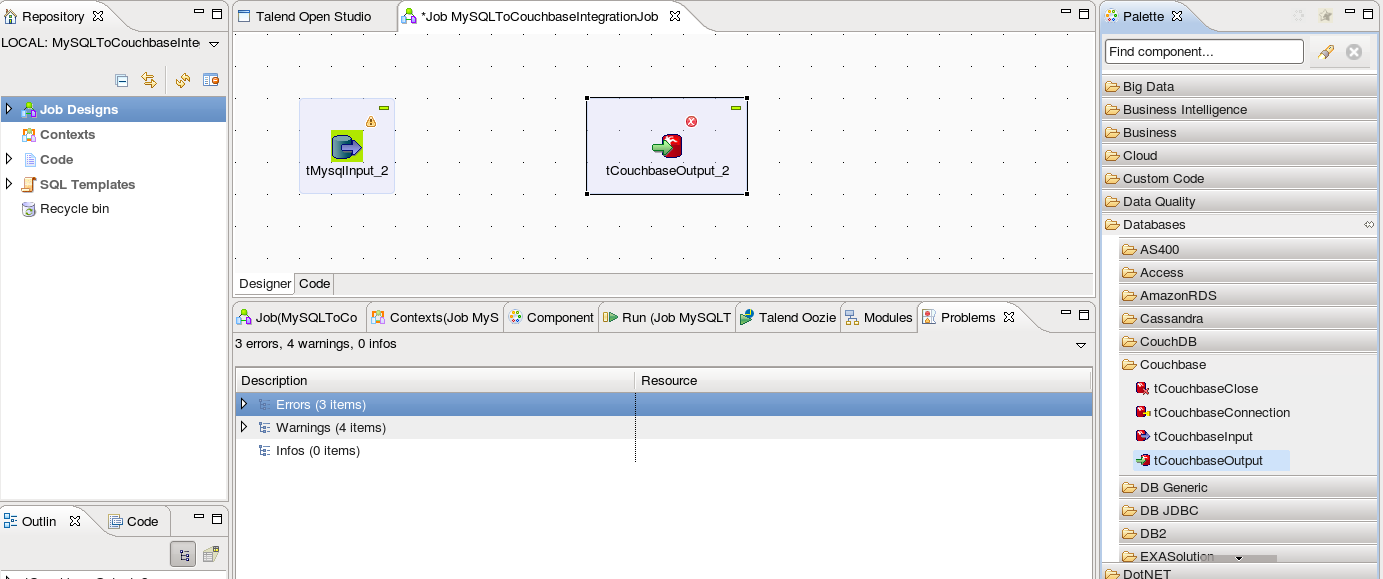Click the Find component search field

tap(1204, 51)
